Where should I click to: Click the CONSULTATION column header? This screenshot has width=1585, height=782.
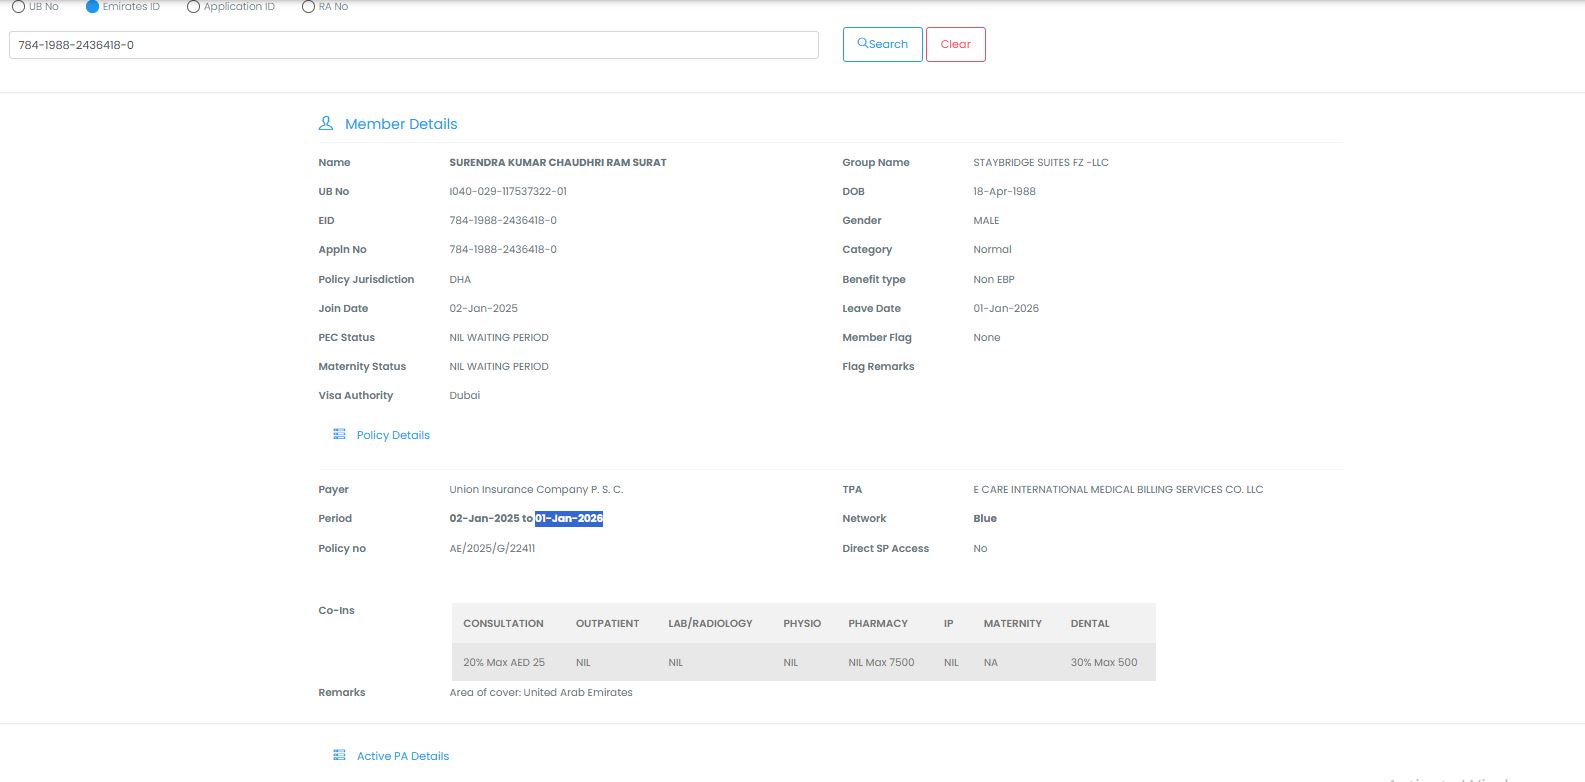(503, 623)
